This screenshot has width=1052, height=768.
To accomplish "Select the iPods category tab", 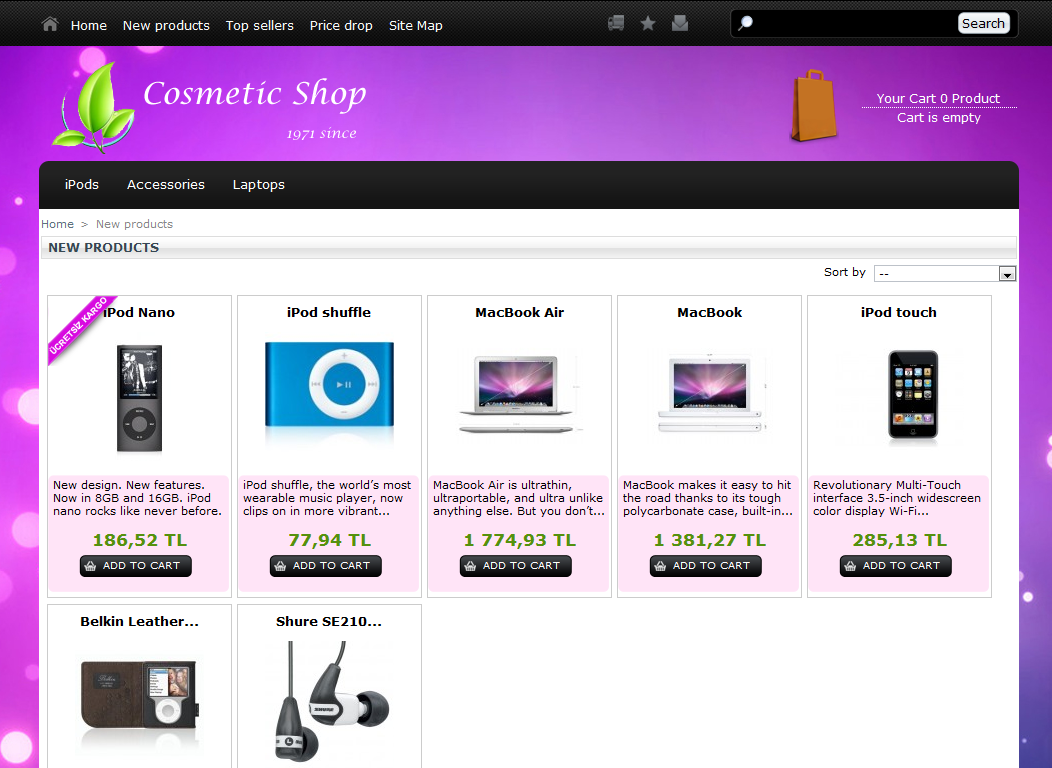I will click(82, 184).
